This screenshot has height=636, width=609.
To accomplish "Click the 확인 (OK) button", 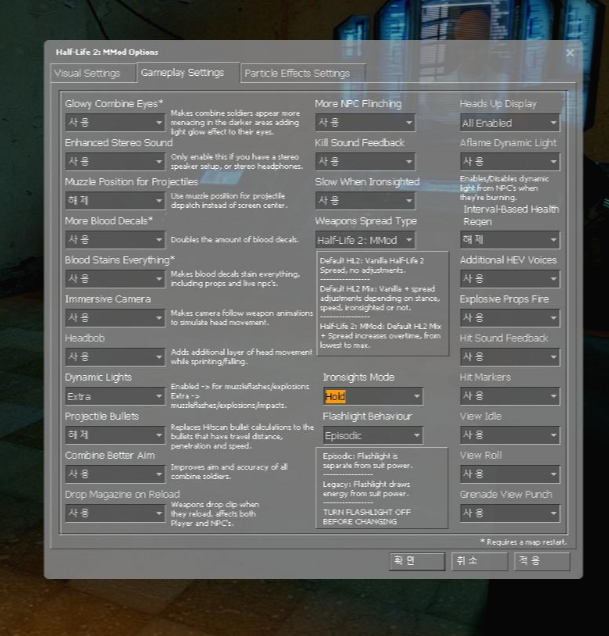I will (417, 561).
